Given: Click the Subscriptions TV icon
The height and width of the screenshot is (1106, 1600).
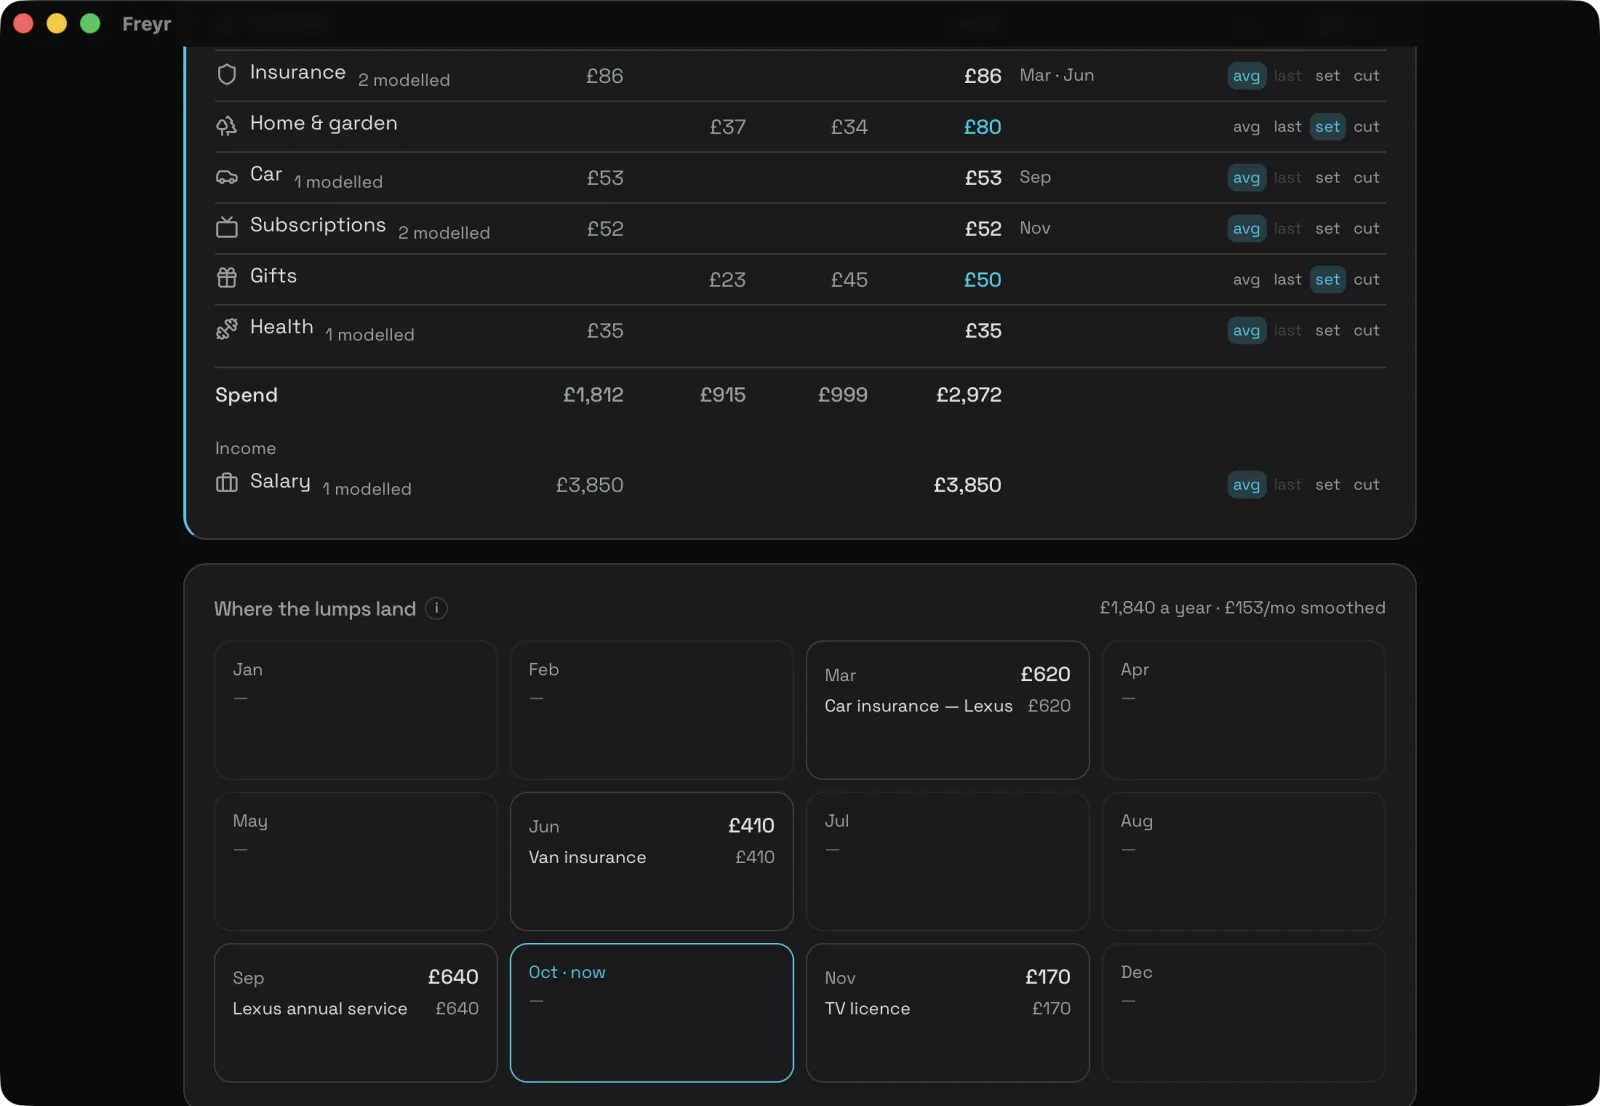Looking at the screenshot, I should [227, 227].
